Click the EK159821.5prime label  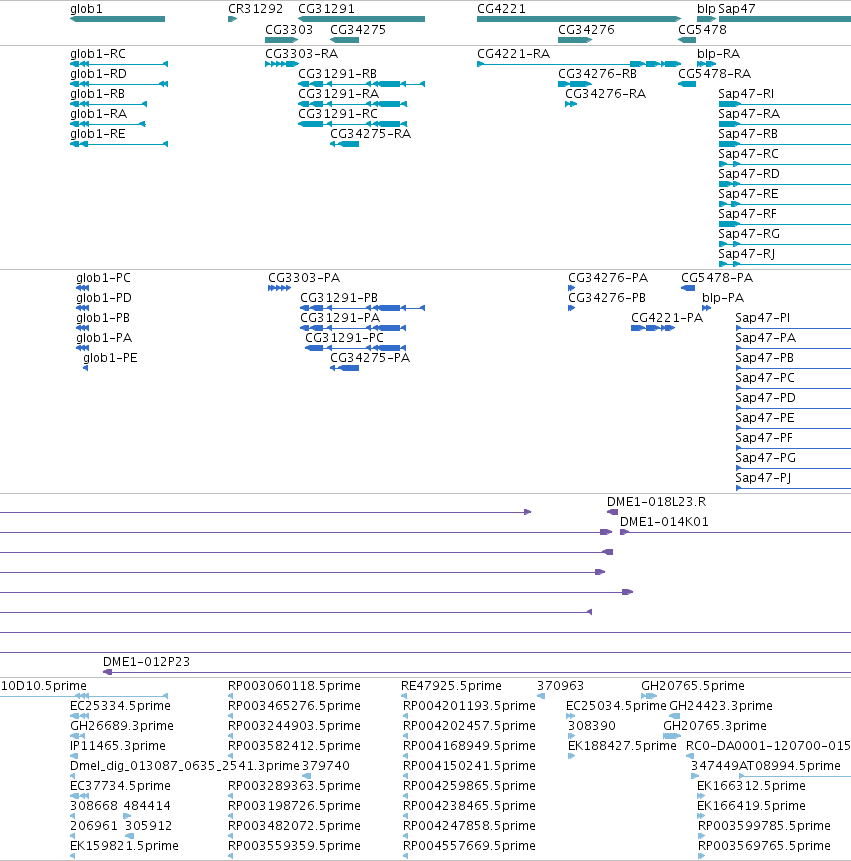pos(125,846)
